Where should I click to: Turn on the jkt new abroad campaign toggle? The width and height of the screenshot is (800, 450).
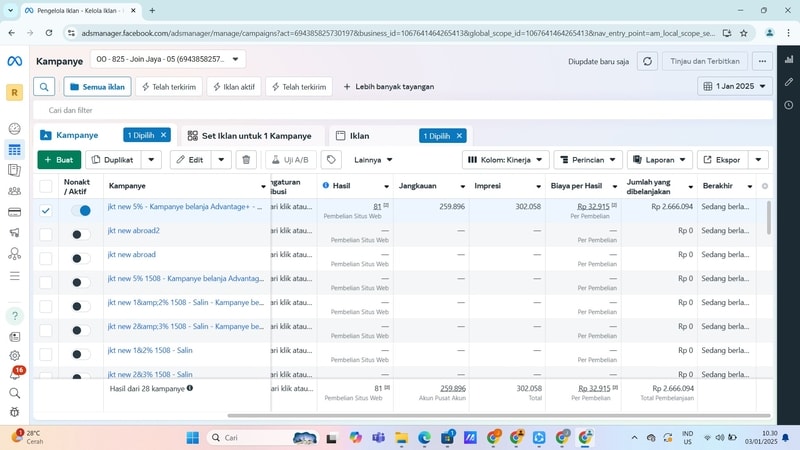point(81,258)
